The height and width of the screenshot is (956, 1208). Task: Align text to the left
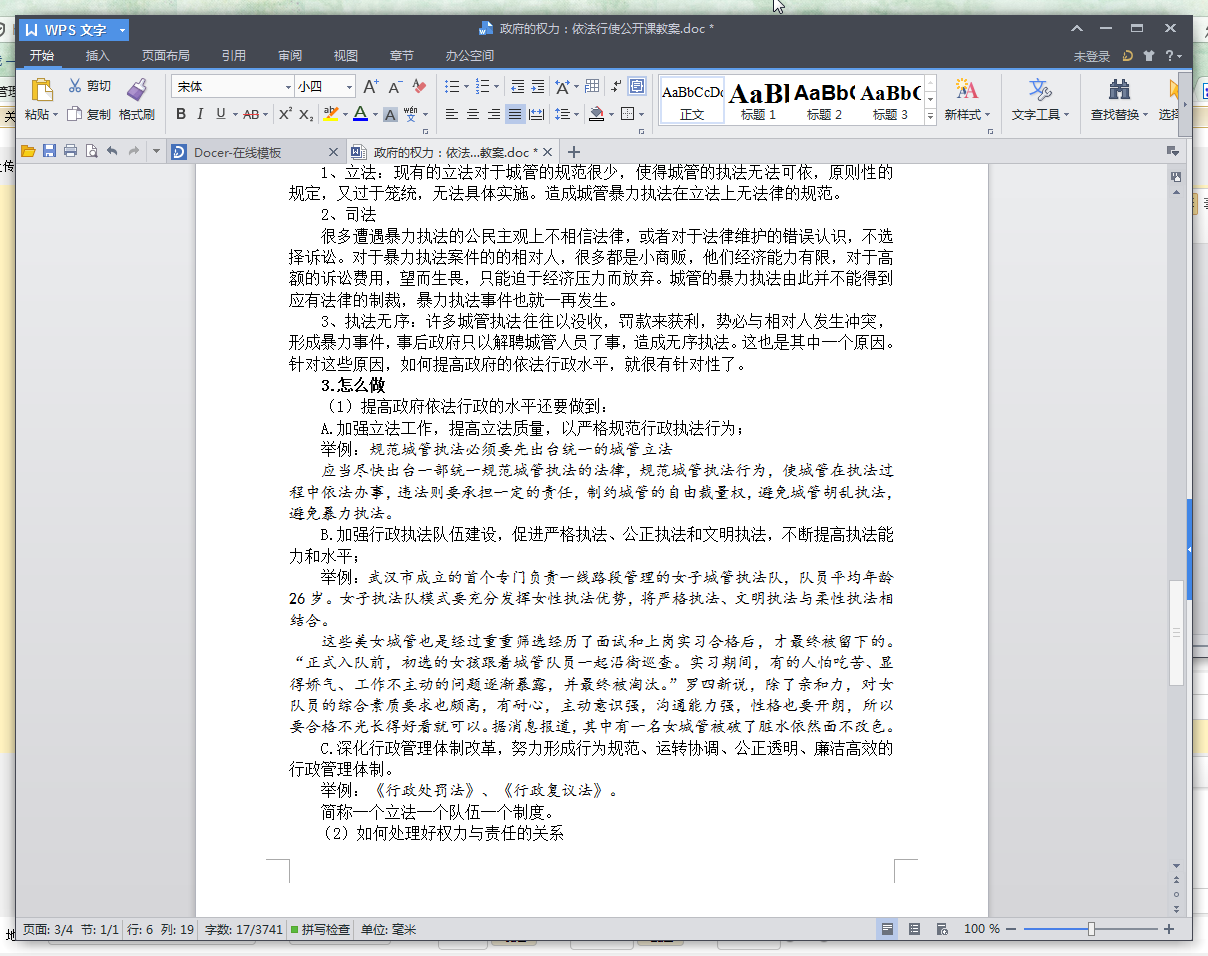click(452, 115)
